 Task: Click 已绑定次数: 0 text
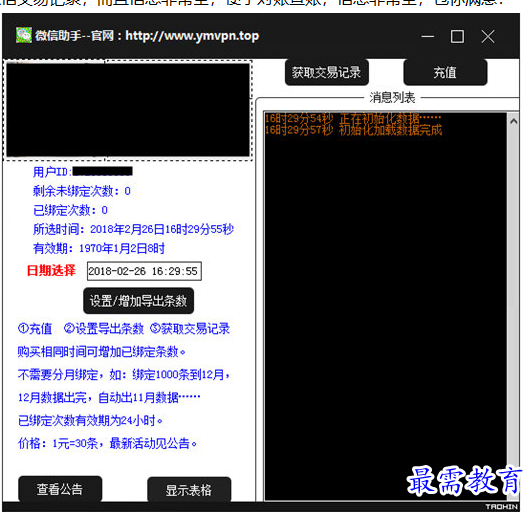70,210
